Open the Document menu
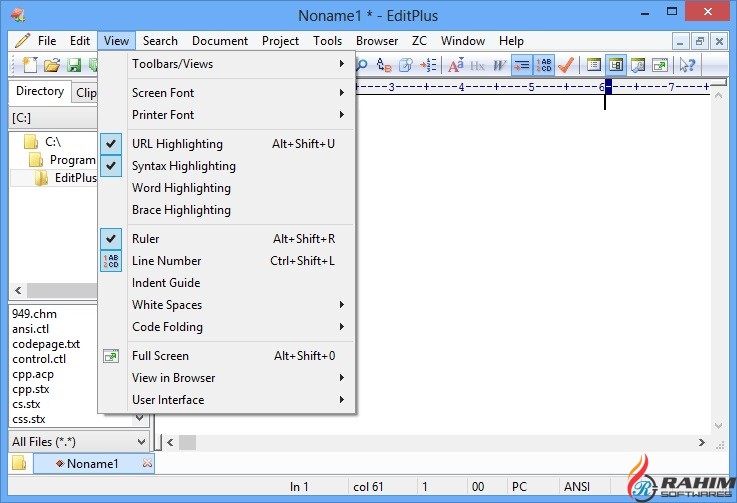This screenshot has width=737, height=503. pyautogui.click(x=220, y=41)
